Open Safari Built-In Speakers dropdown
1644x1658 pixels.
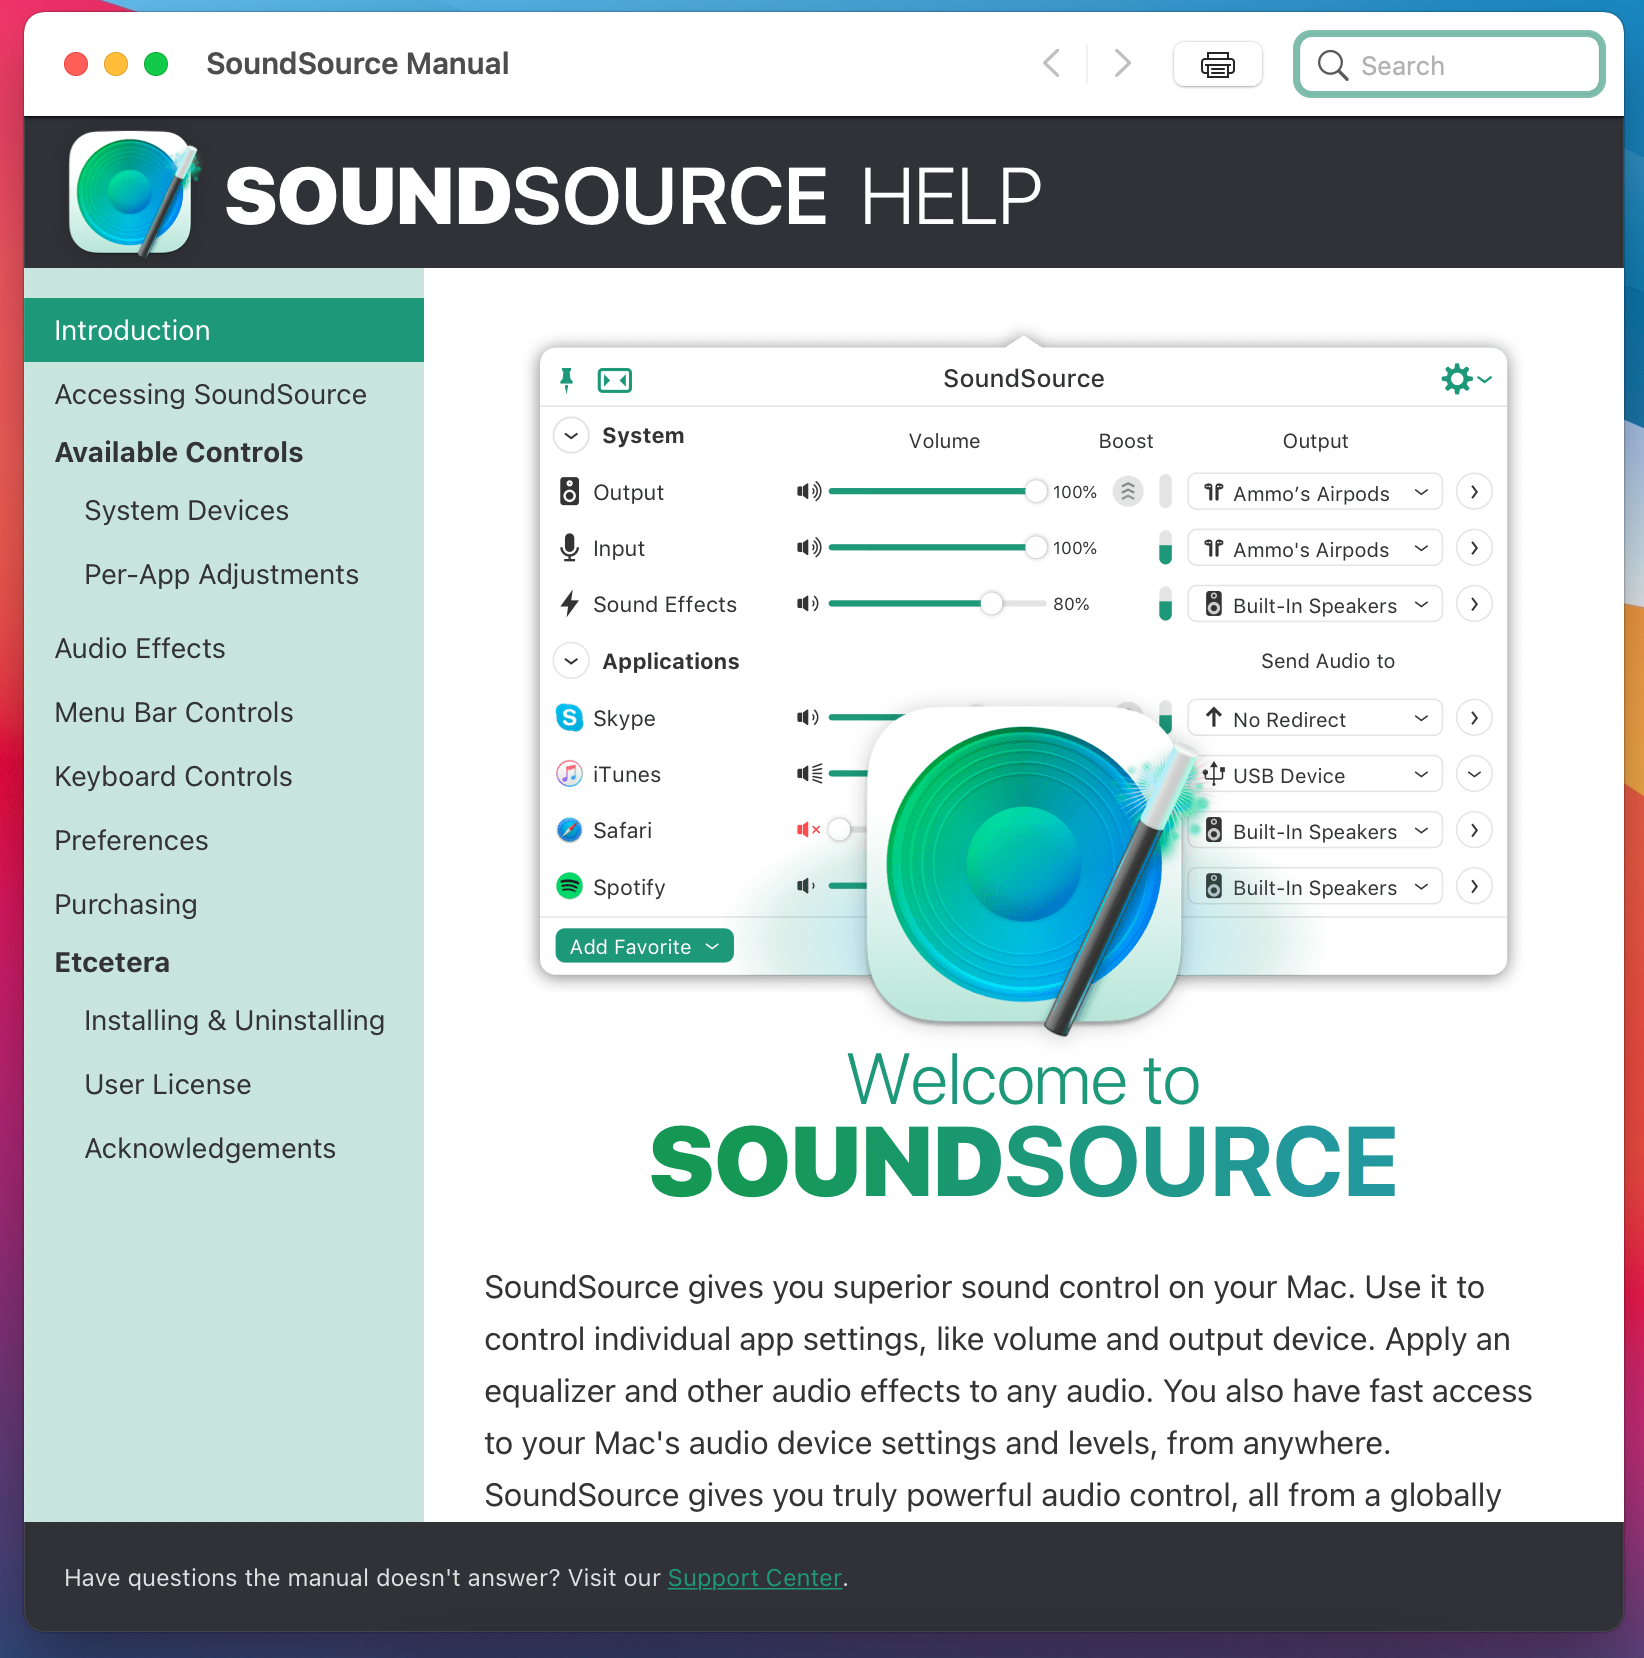tap(1315, 830)
